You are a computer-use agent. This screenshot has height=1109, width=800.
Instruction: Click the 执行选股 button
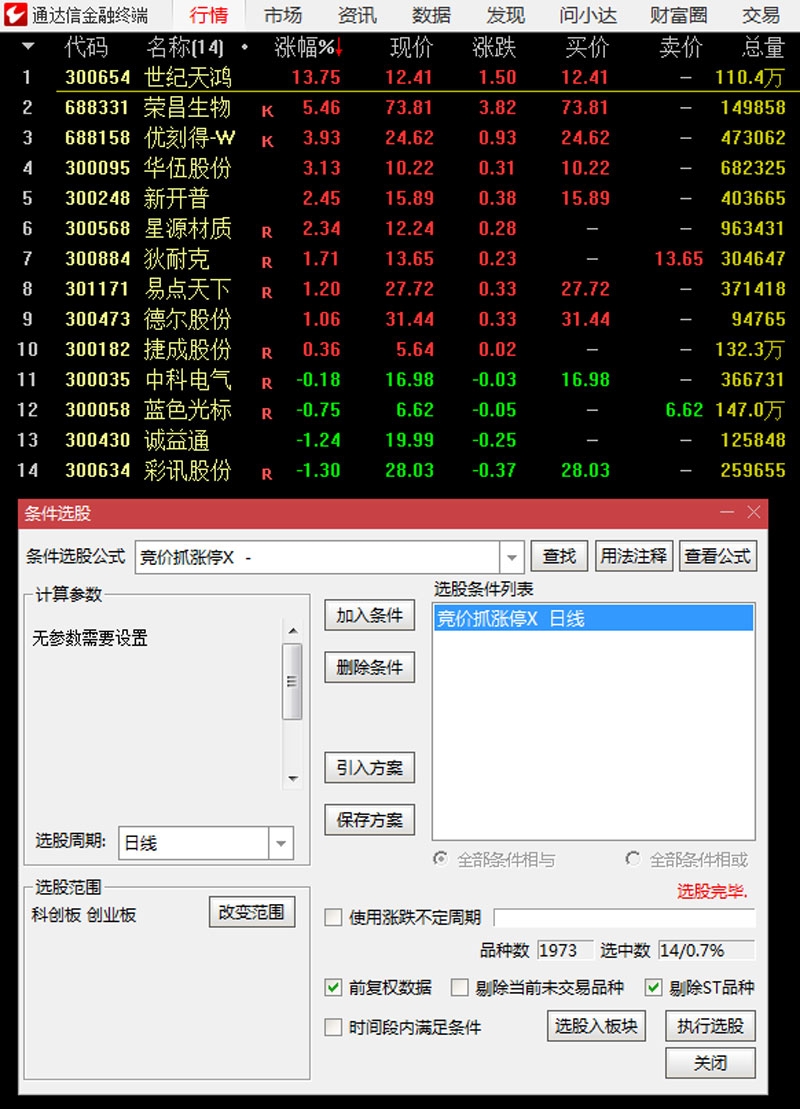click(710, 1026)
